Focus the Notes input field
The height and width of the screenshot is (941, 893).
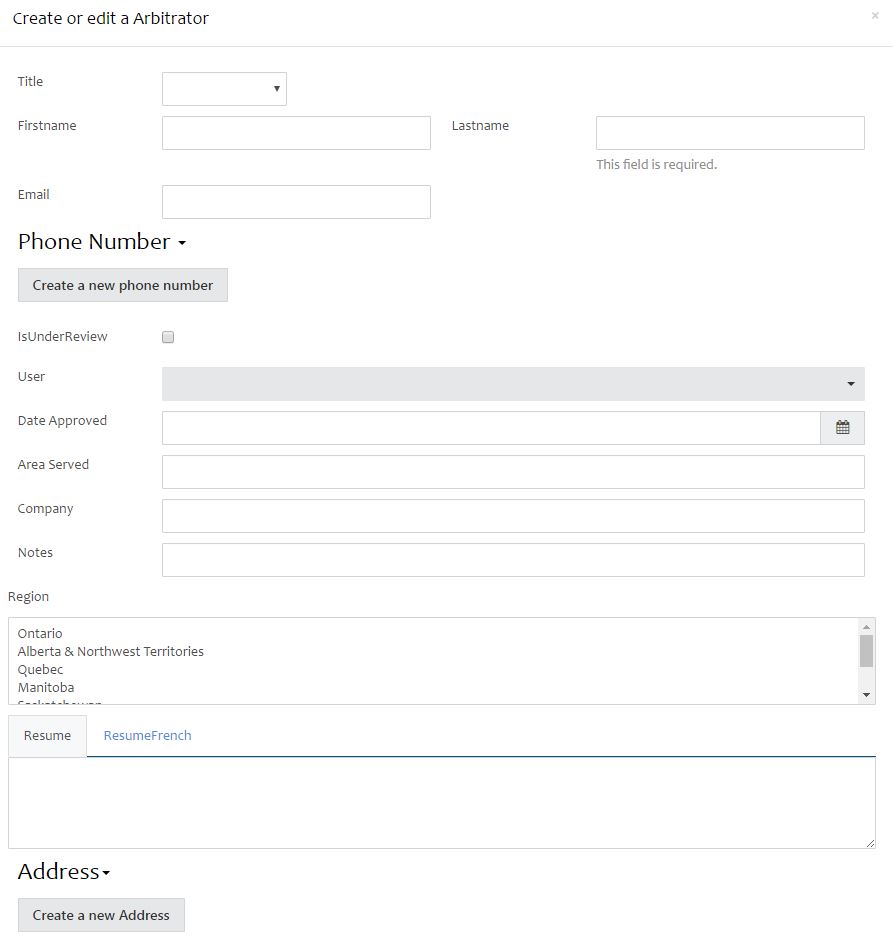coord(513,560)
